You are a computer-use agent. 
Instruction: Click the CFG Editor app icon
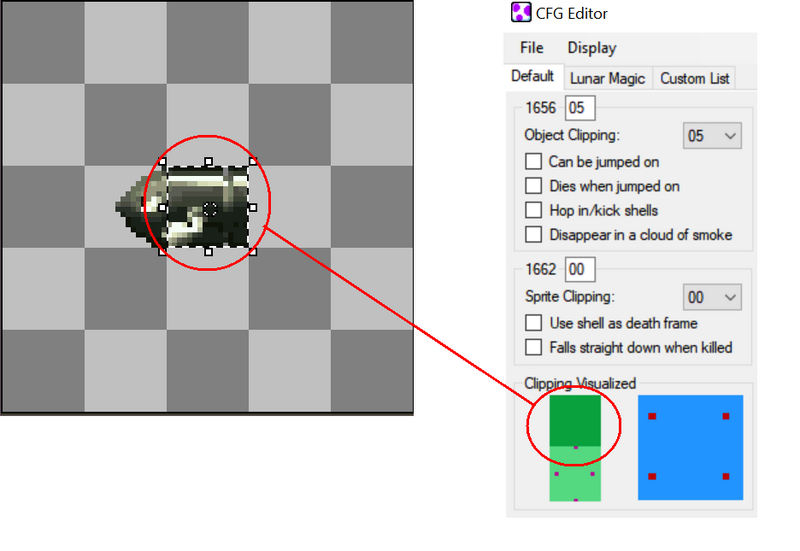[521, 12]
